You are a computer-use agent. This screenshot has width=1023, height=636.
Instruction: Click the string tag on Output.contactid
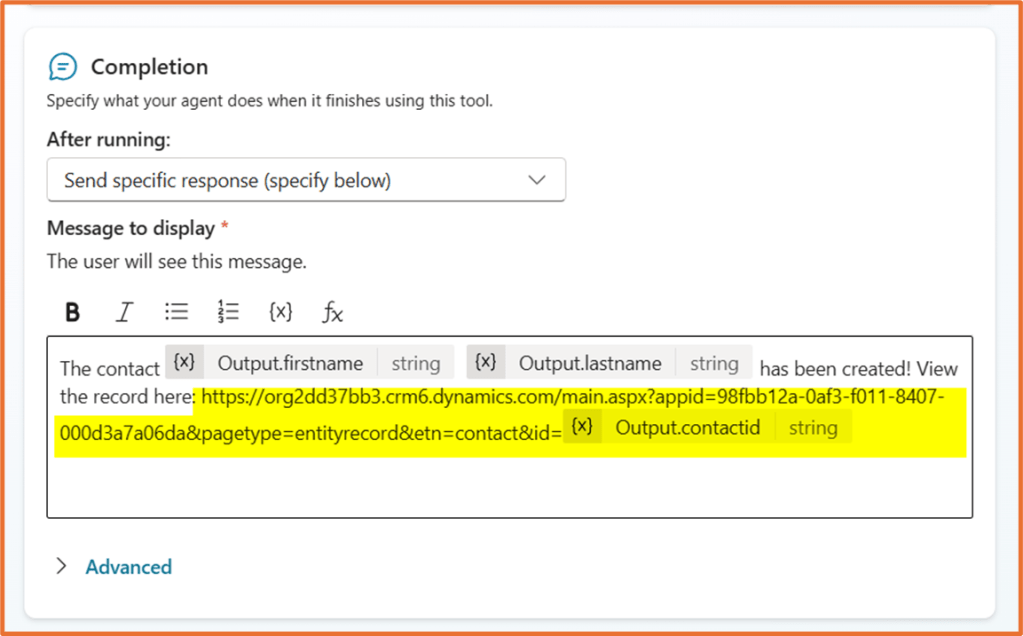pos(813,427)
